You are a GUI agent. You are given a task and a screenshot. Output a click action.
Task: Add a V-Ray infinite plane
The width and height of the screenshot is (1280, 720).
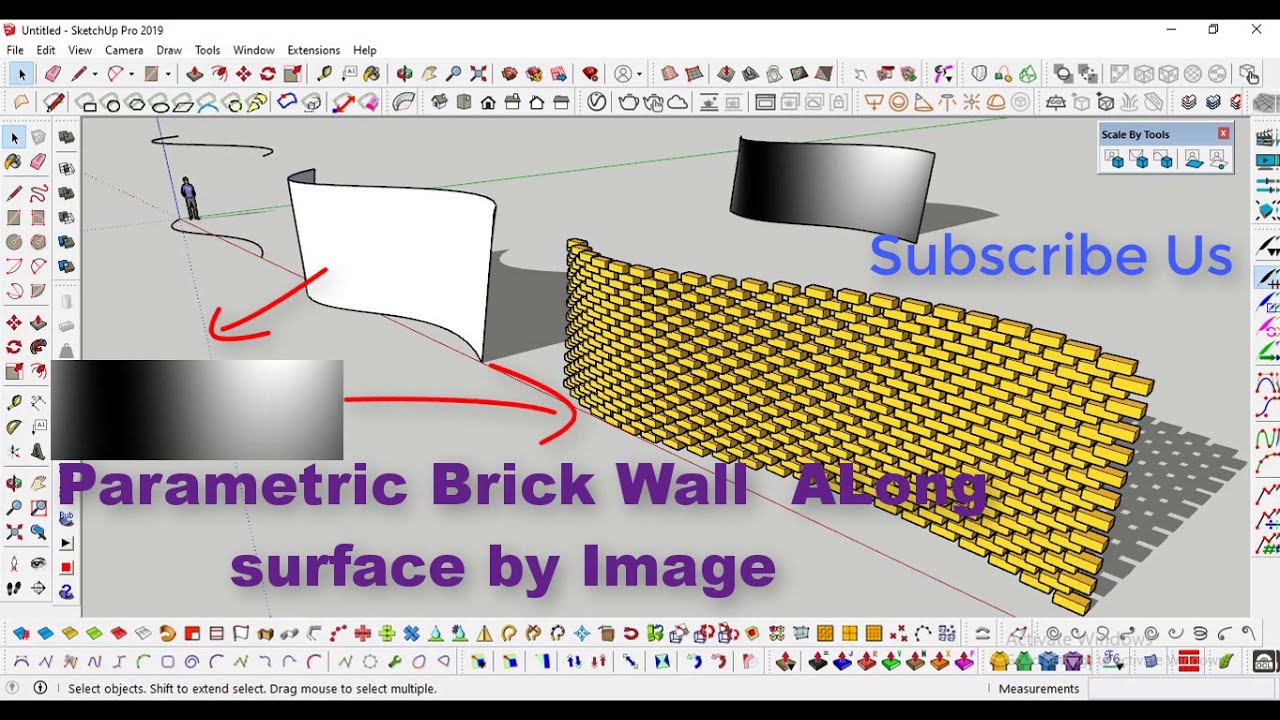[1055, 102]
